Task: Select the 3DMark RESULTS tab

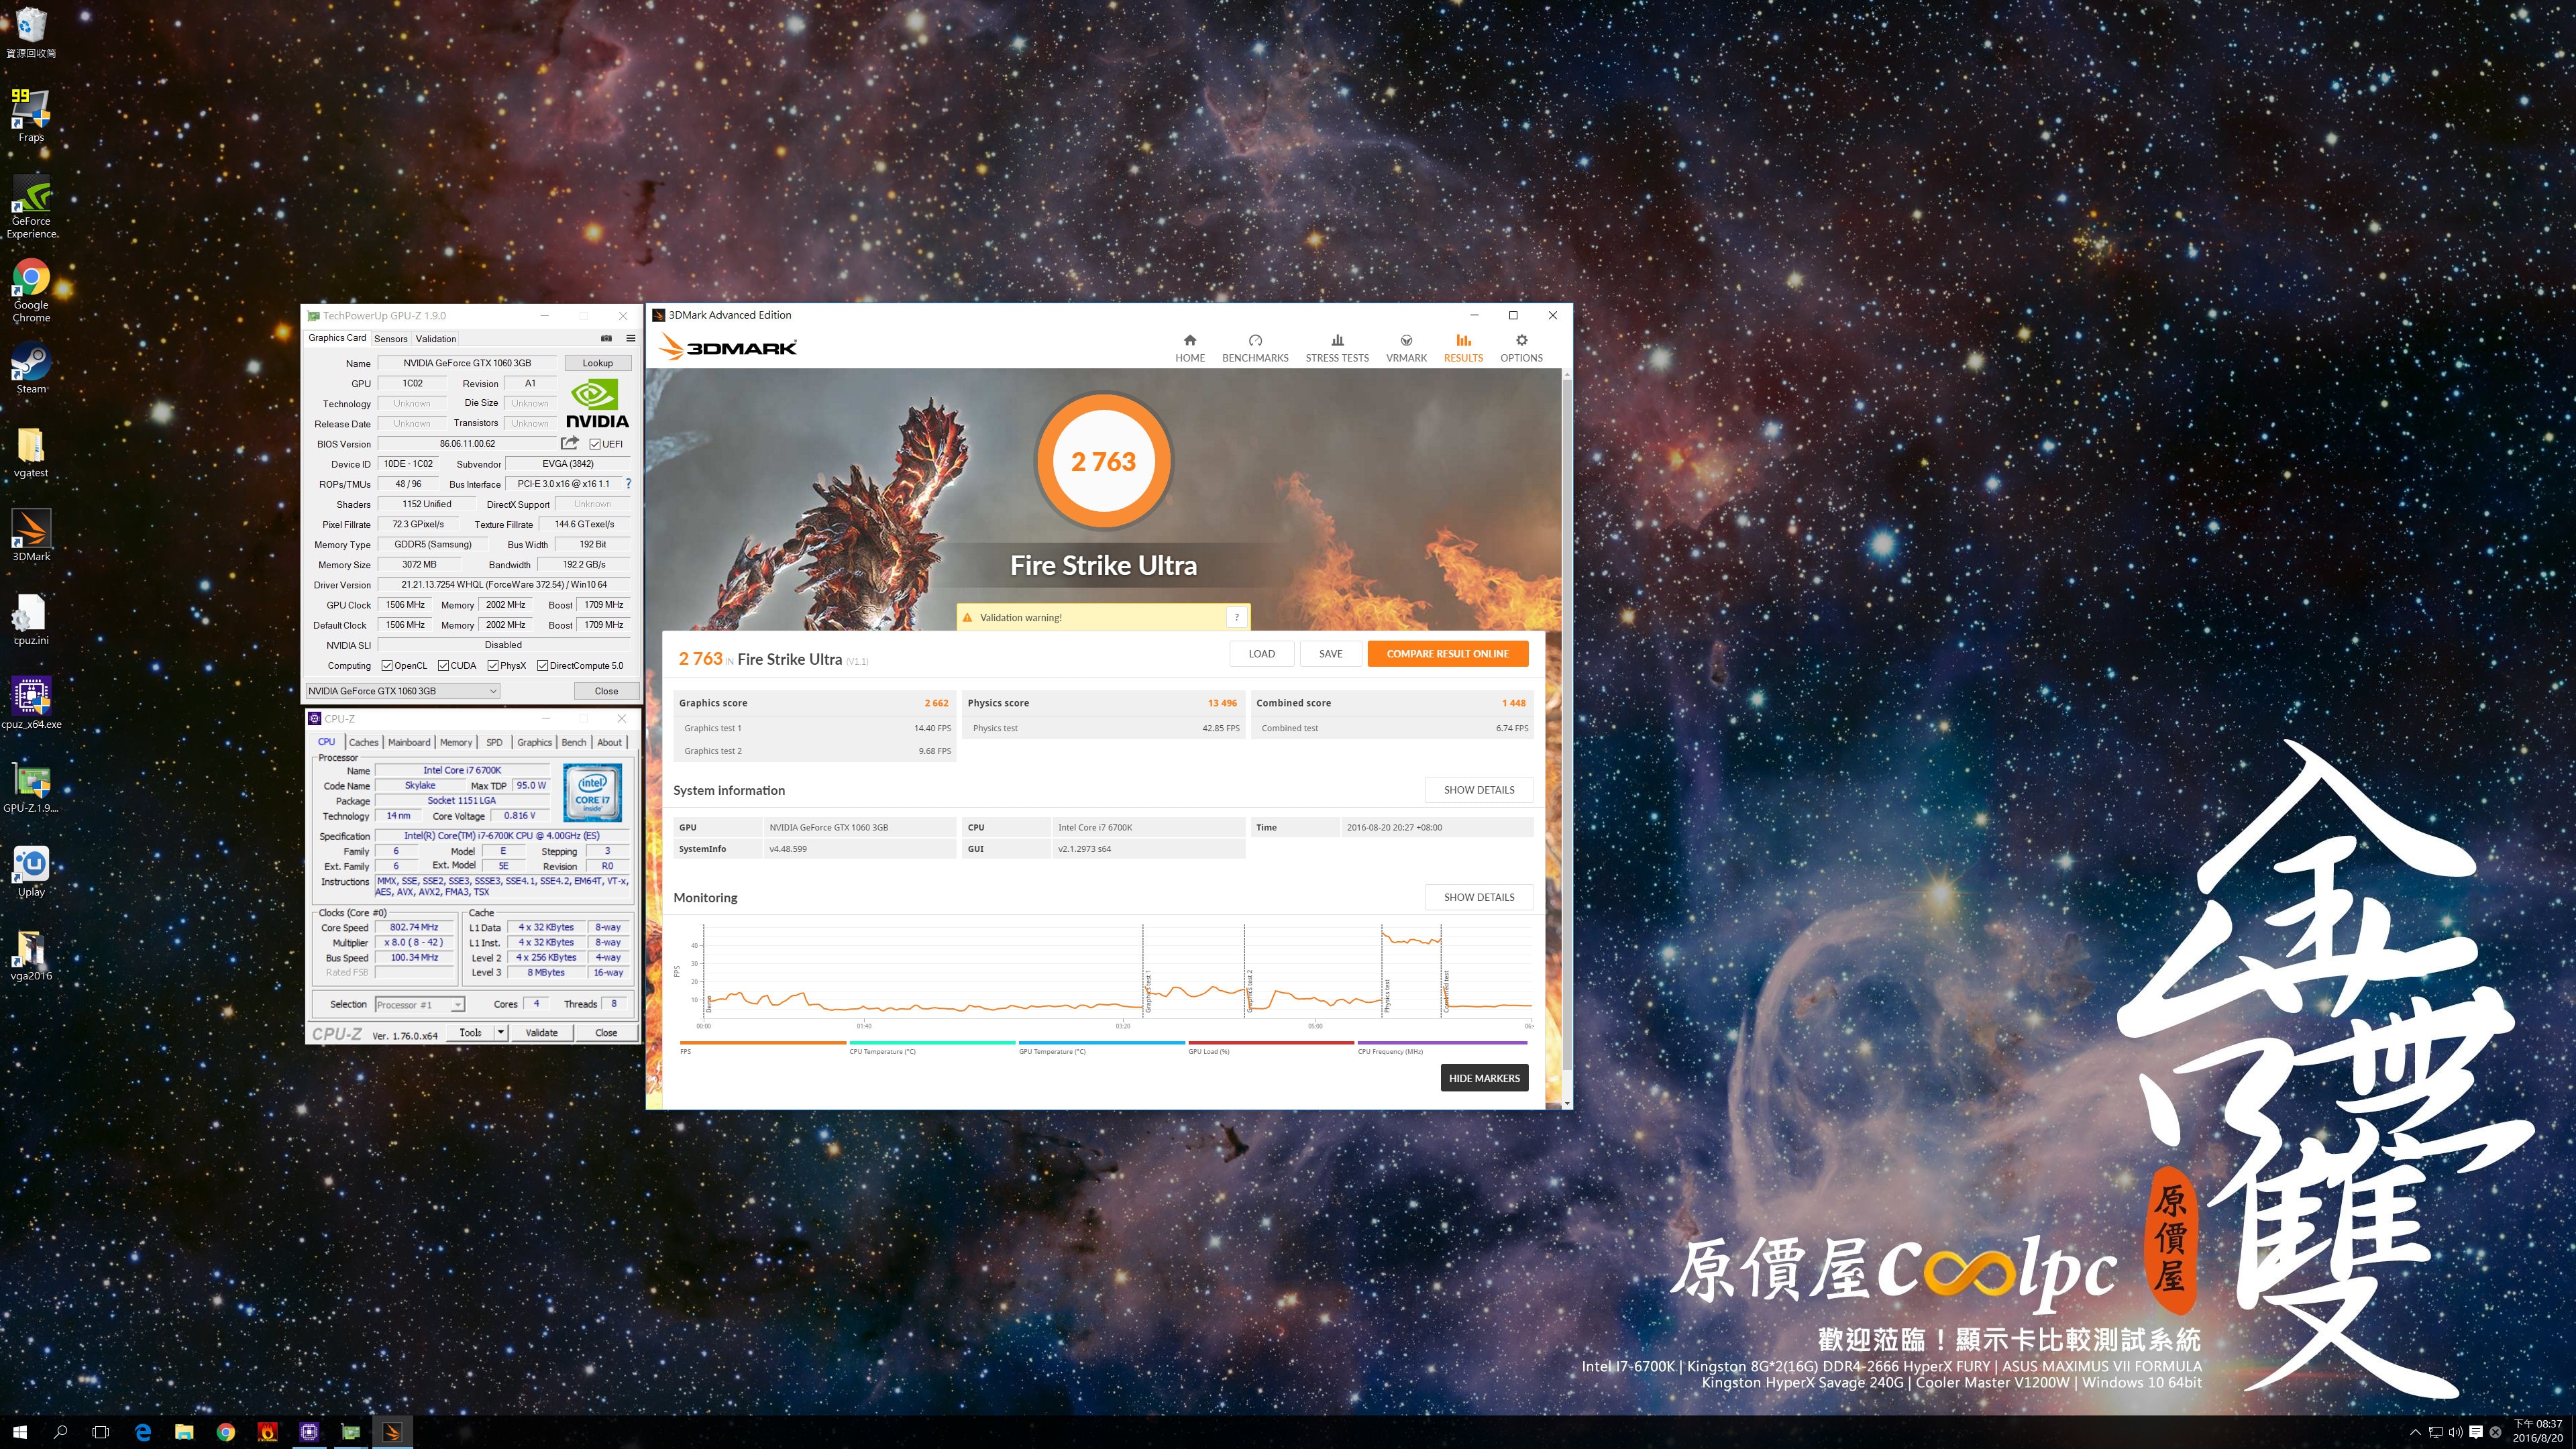Action: click(1463, 348)
